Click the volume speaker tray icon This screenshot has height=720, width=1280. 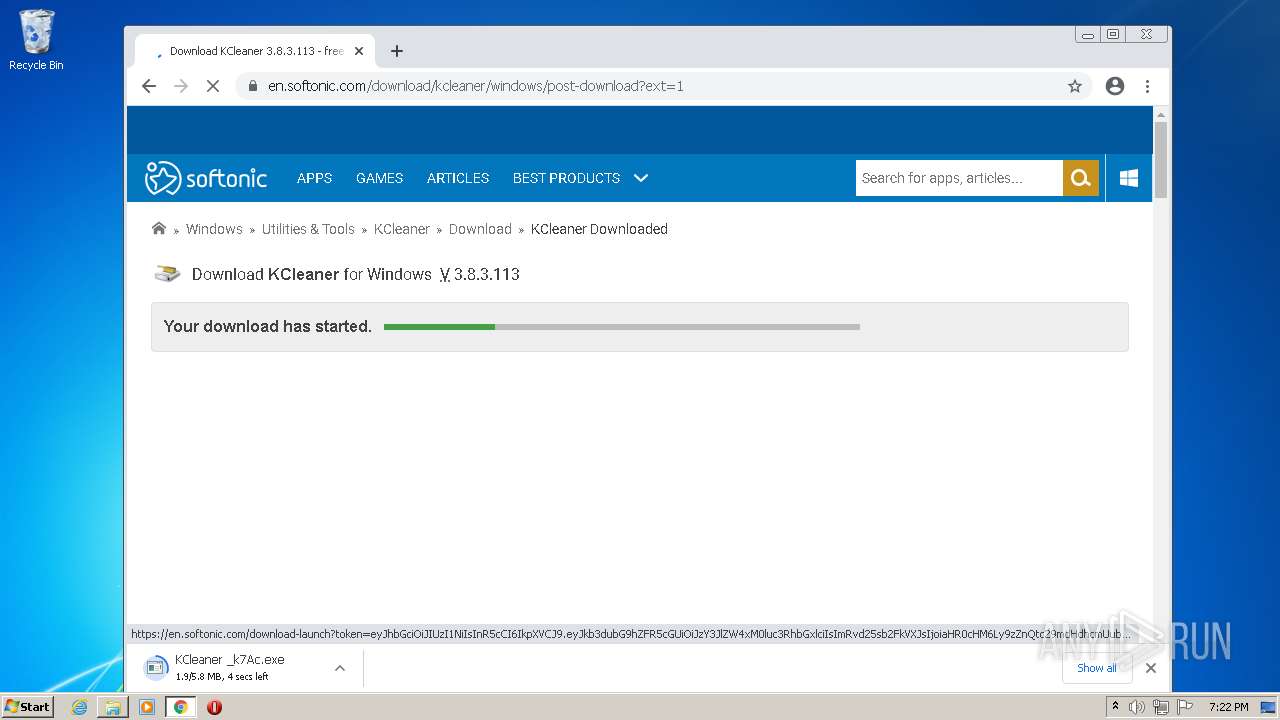point(1137,707)
